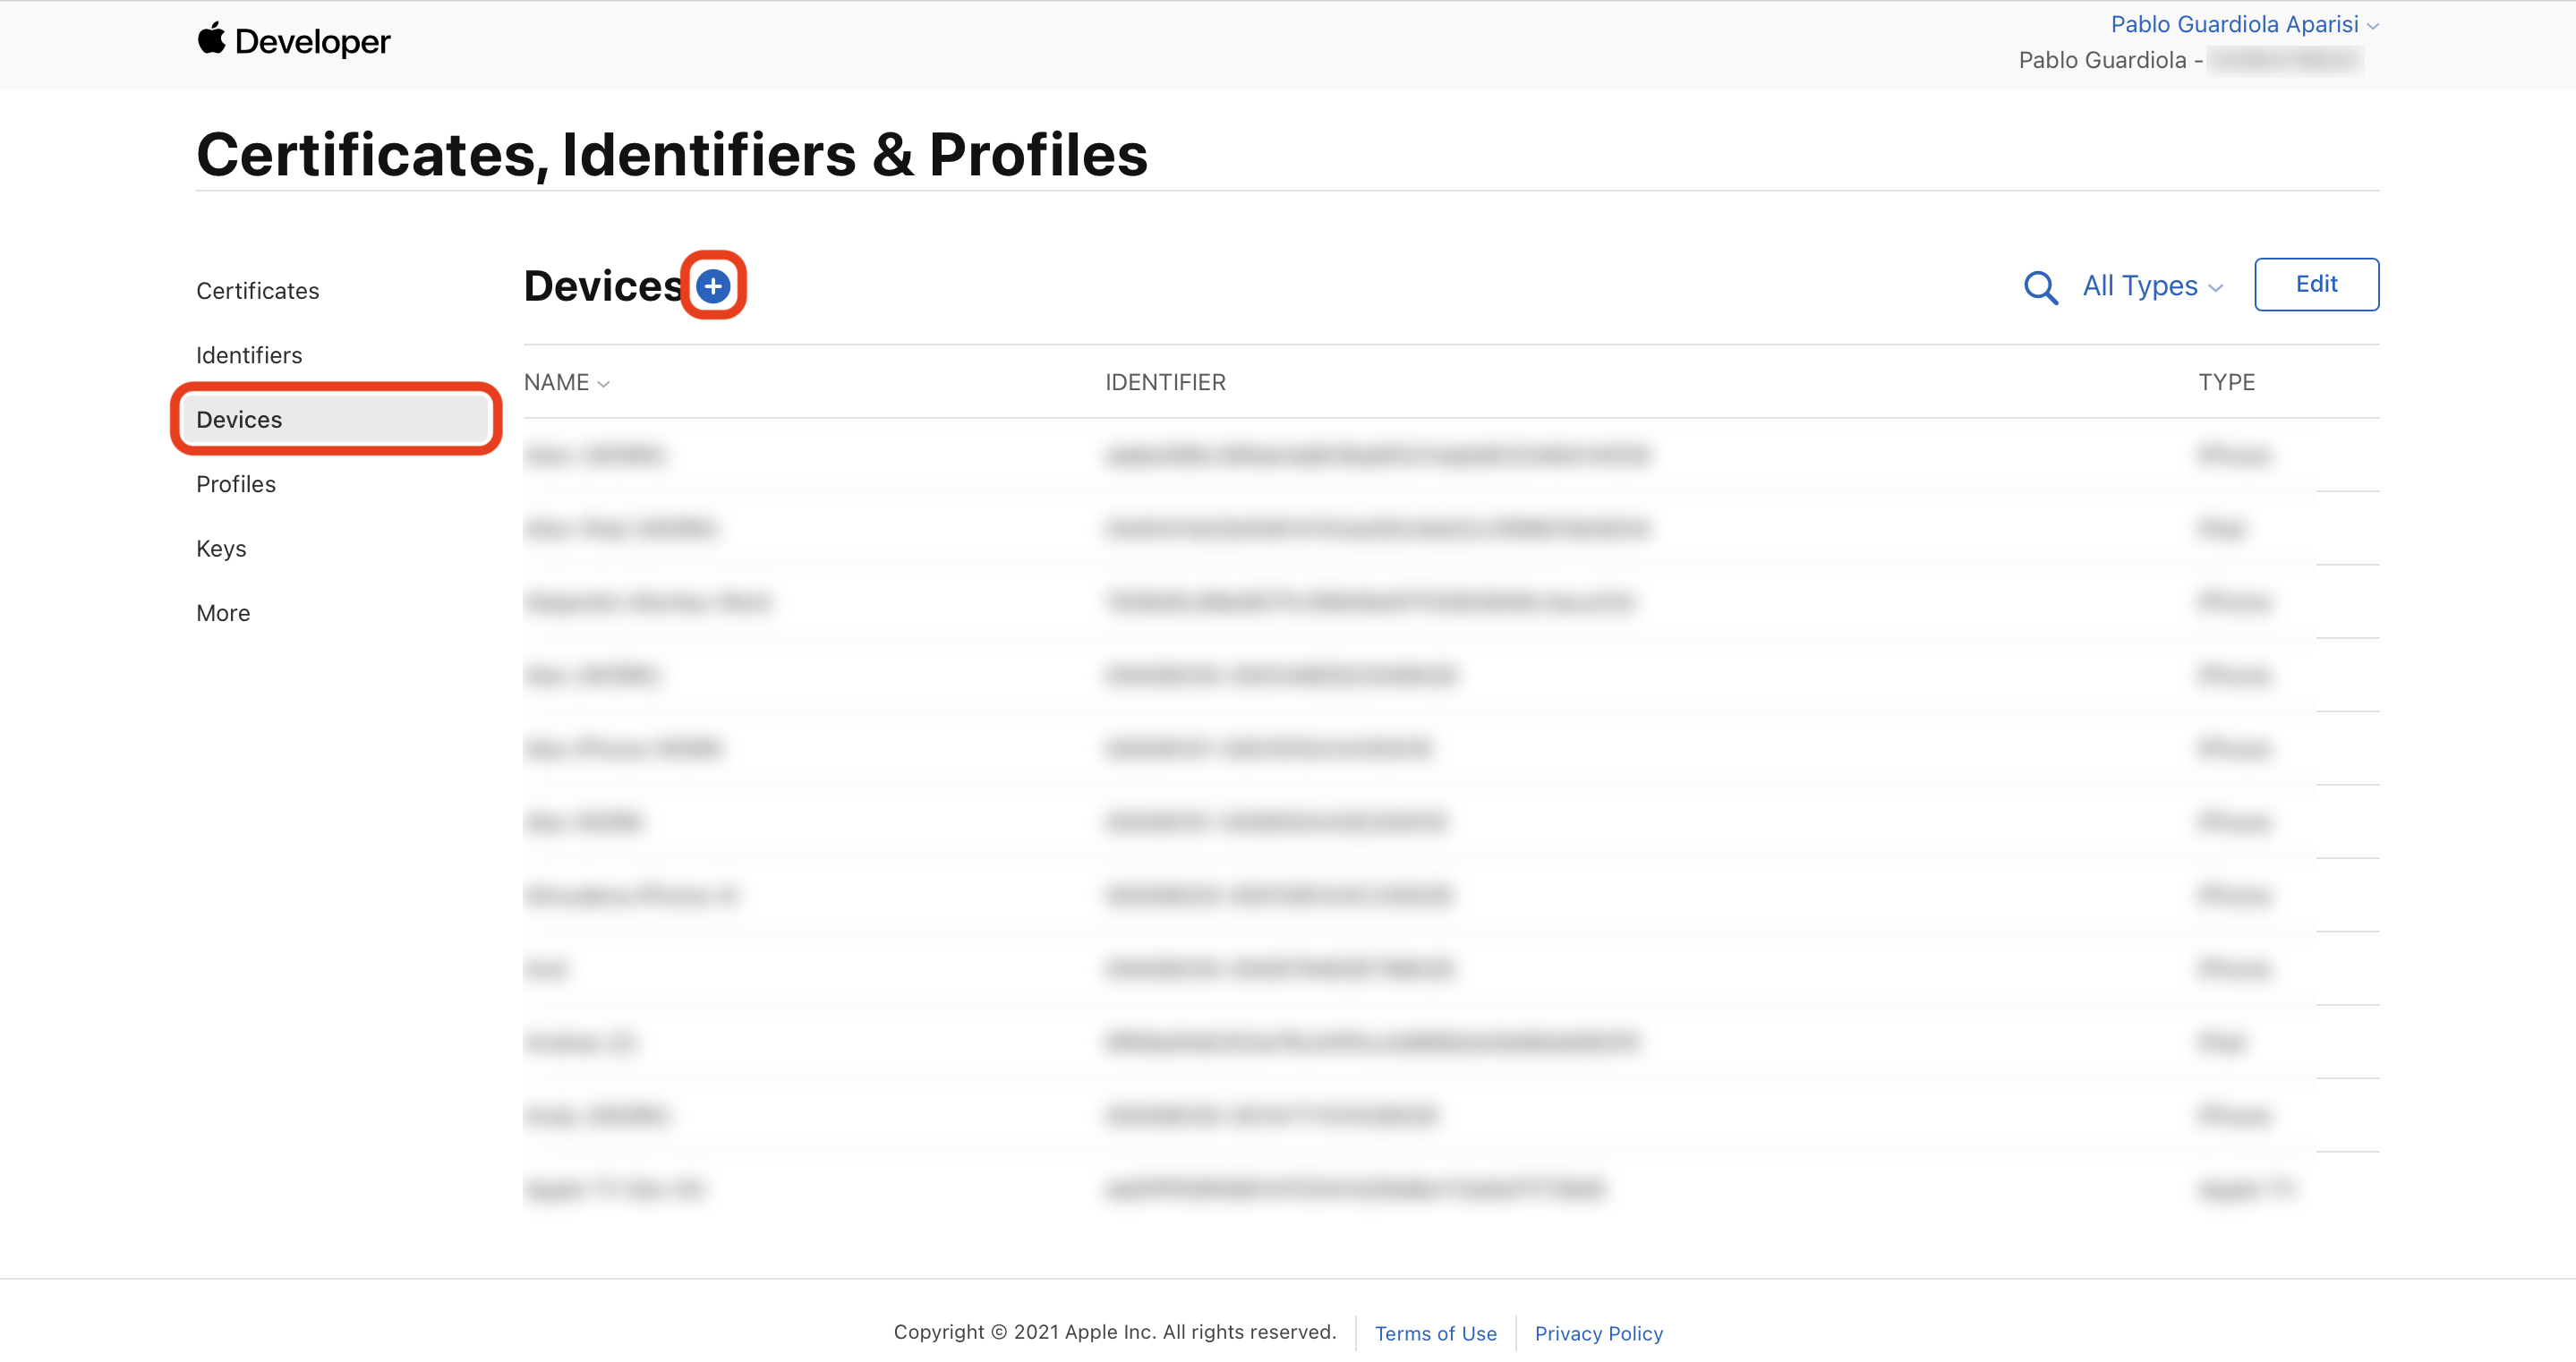The height and width of the screenshot is (1362, 2576).
Task: Click the search magnifying glass icon
Action: [2040, 288]
